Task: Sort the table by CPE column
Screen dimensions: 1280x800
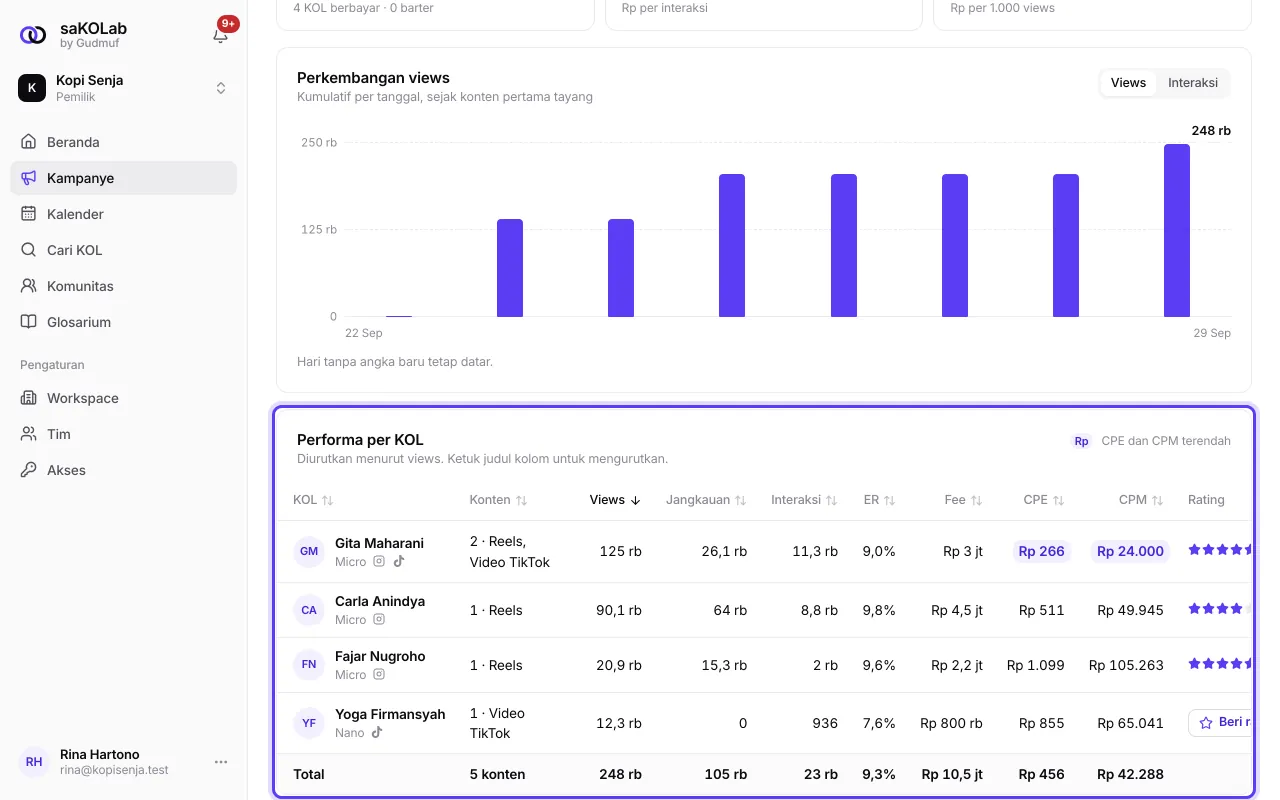Action: (1044, 500)
